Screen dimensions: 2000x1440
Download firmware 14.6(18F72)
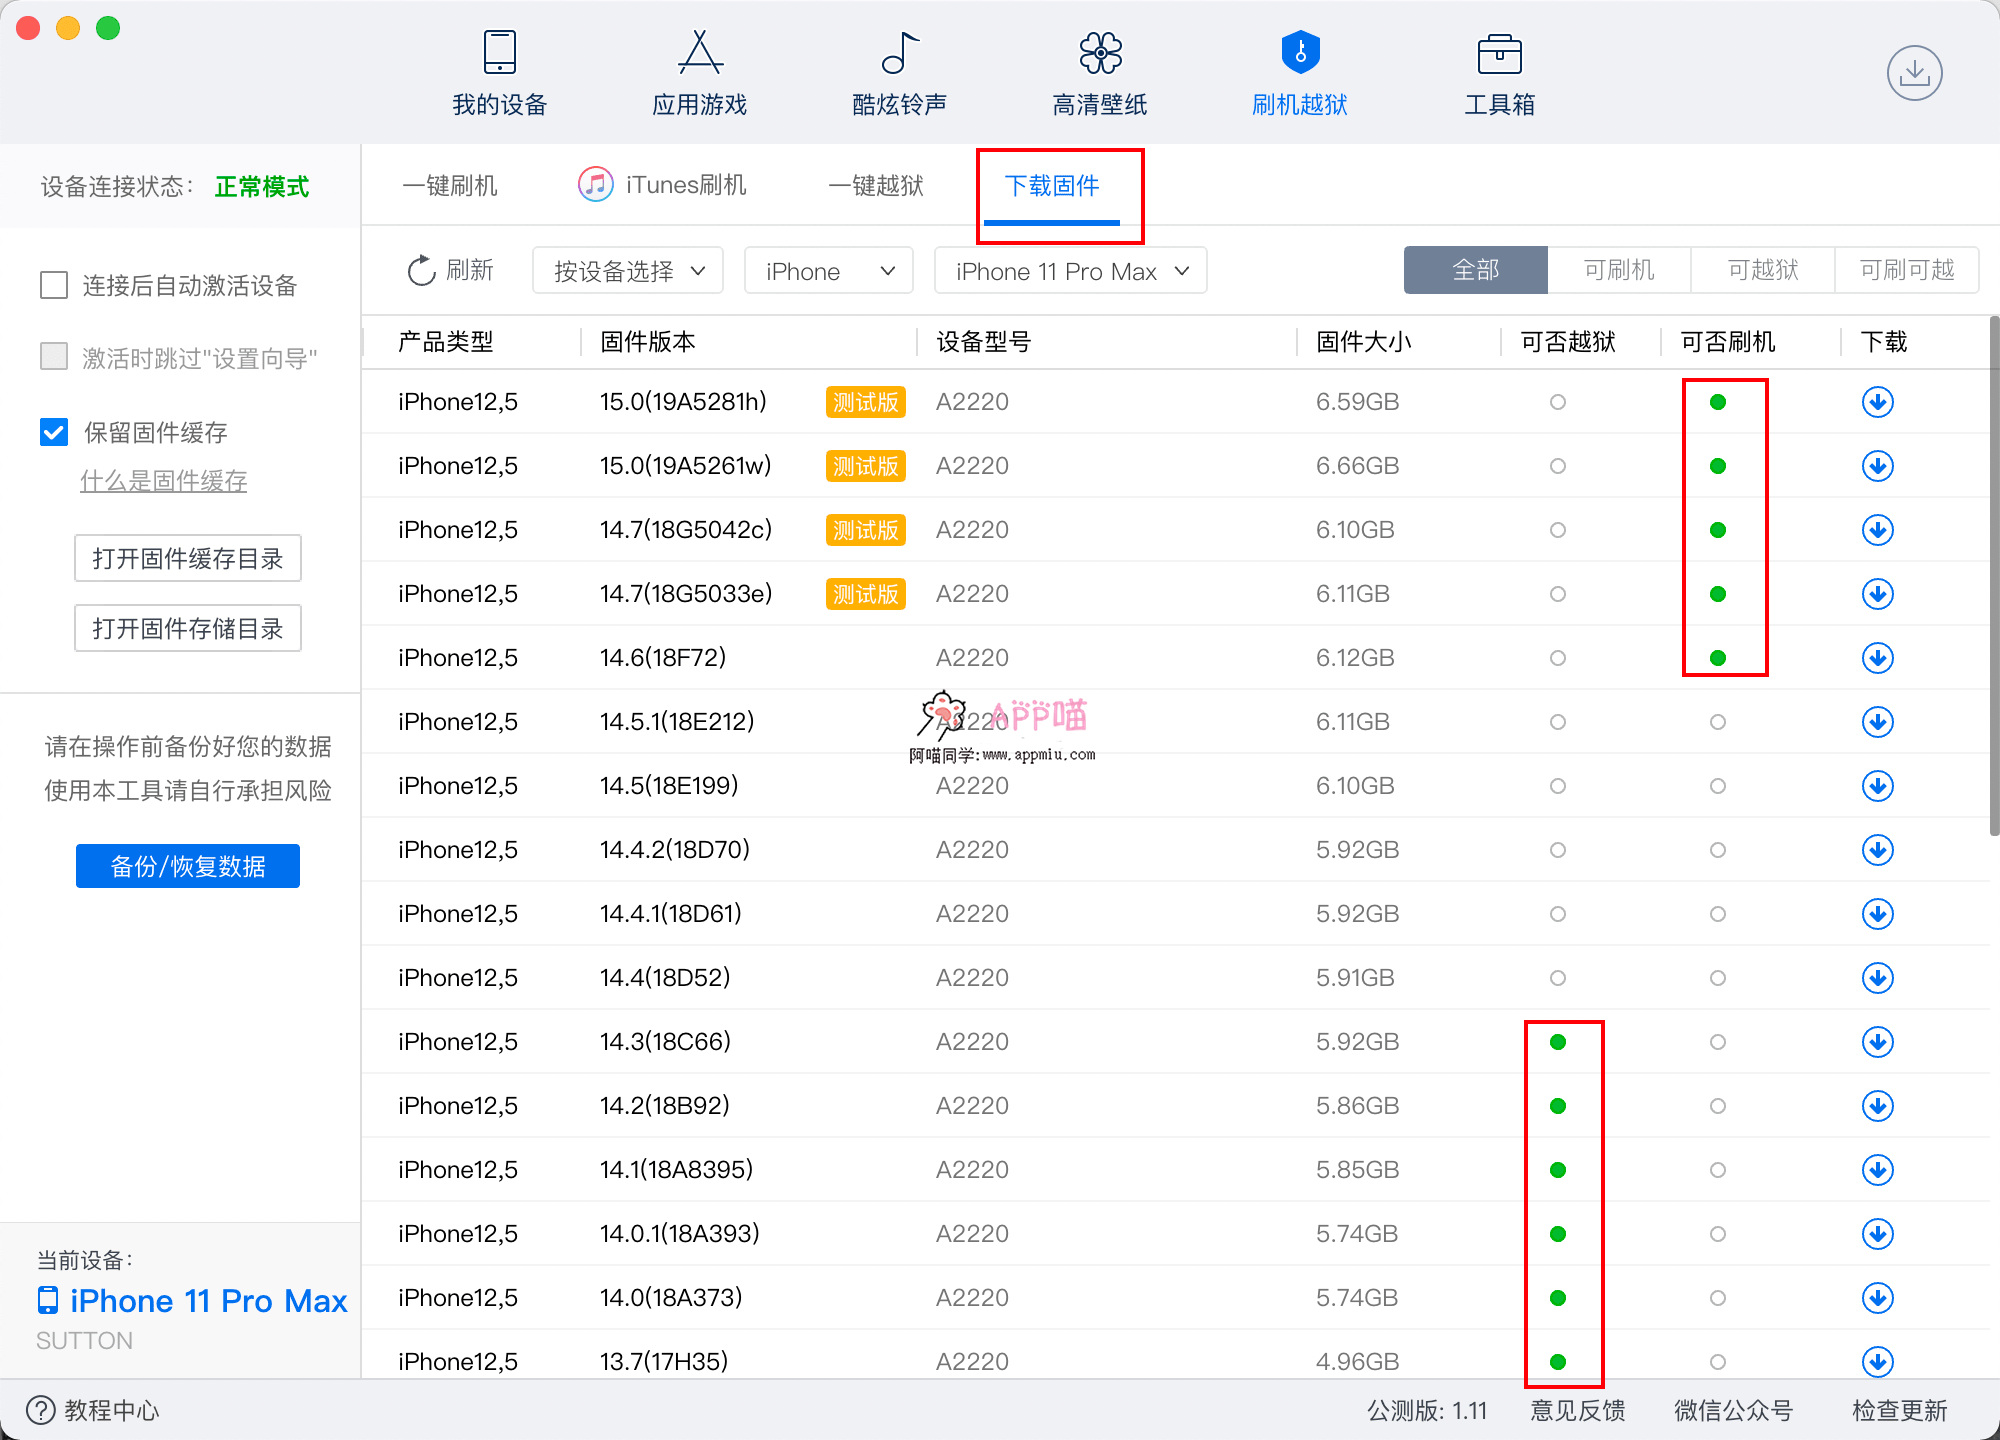point(1877,658)
